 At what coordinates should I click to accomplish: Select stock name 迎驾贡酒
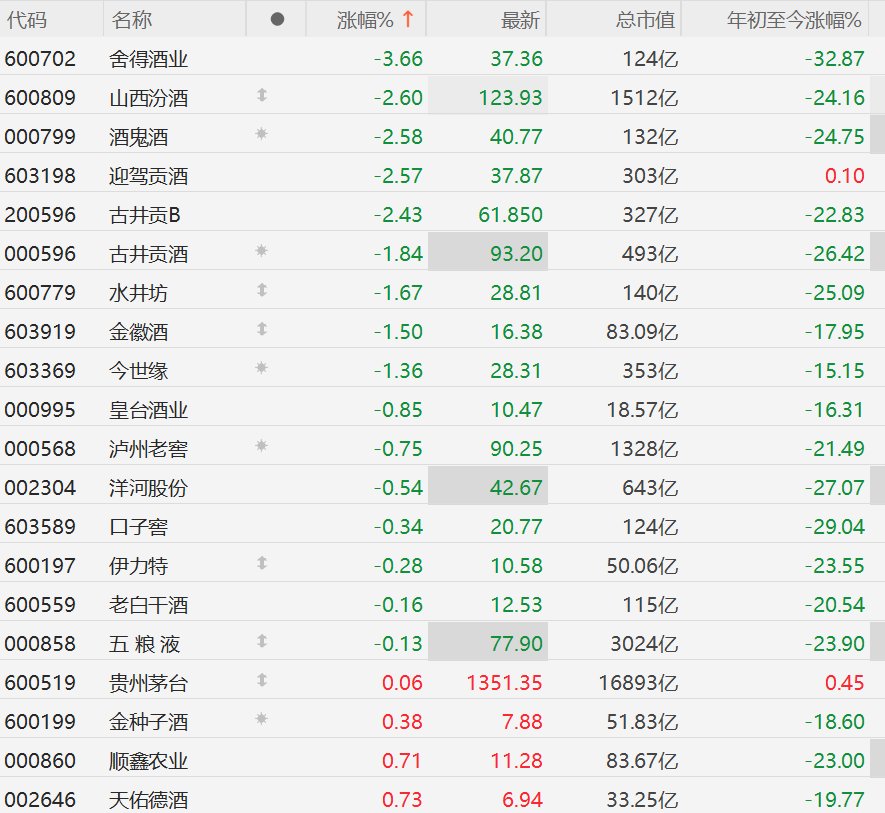click(148, 176)
